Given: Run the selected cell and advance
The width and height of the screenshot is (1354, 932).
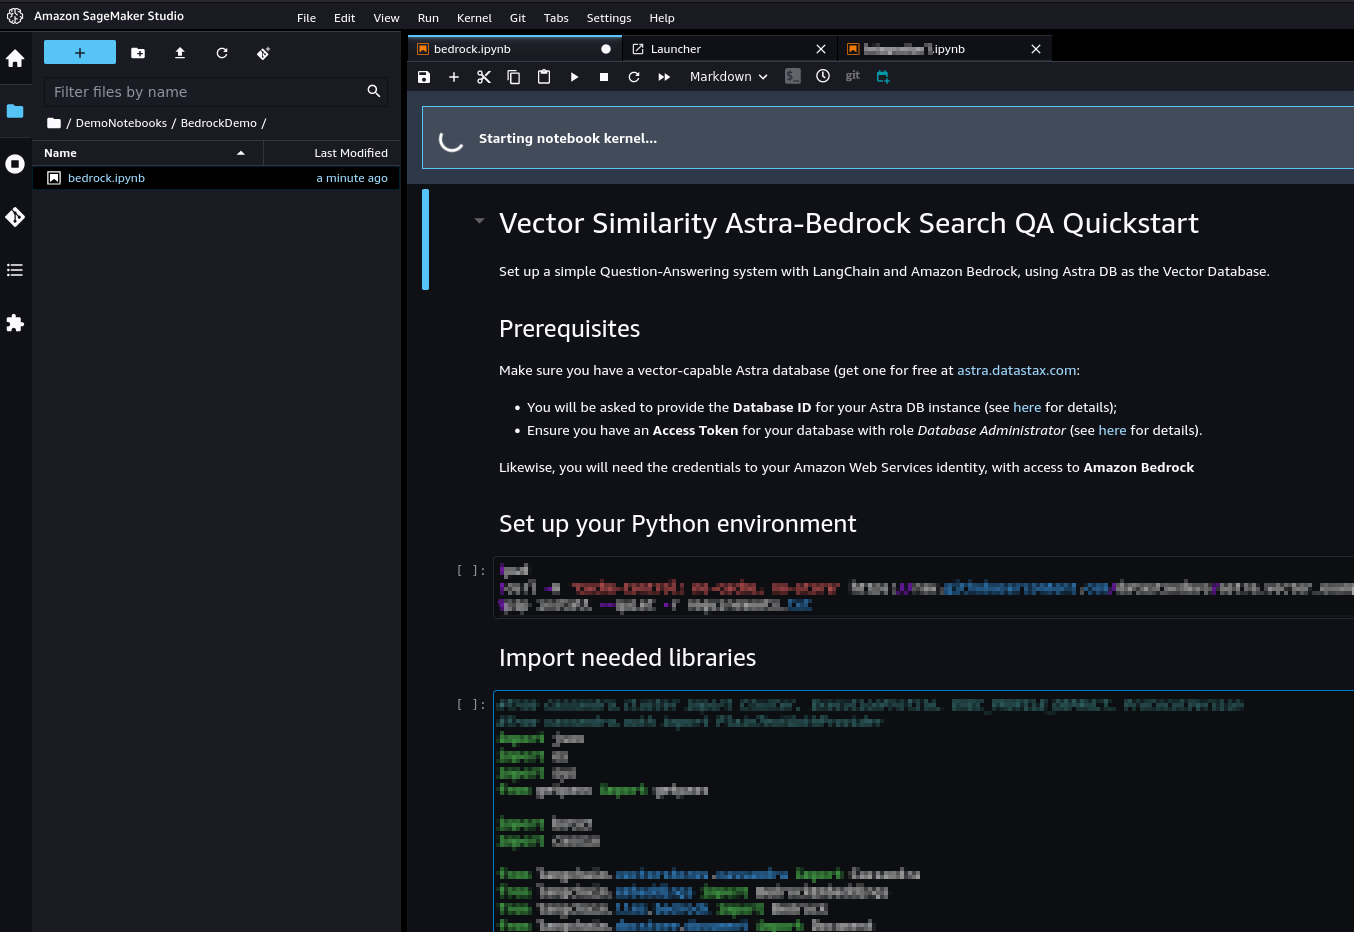Looking at the screenshot, I should pos(574,77).
